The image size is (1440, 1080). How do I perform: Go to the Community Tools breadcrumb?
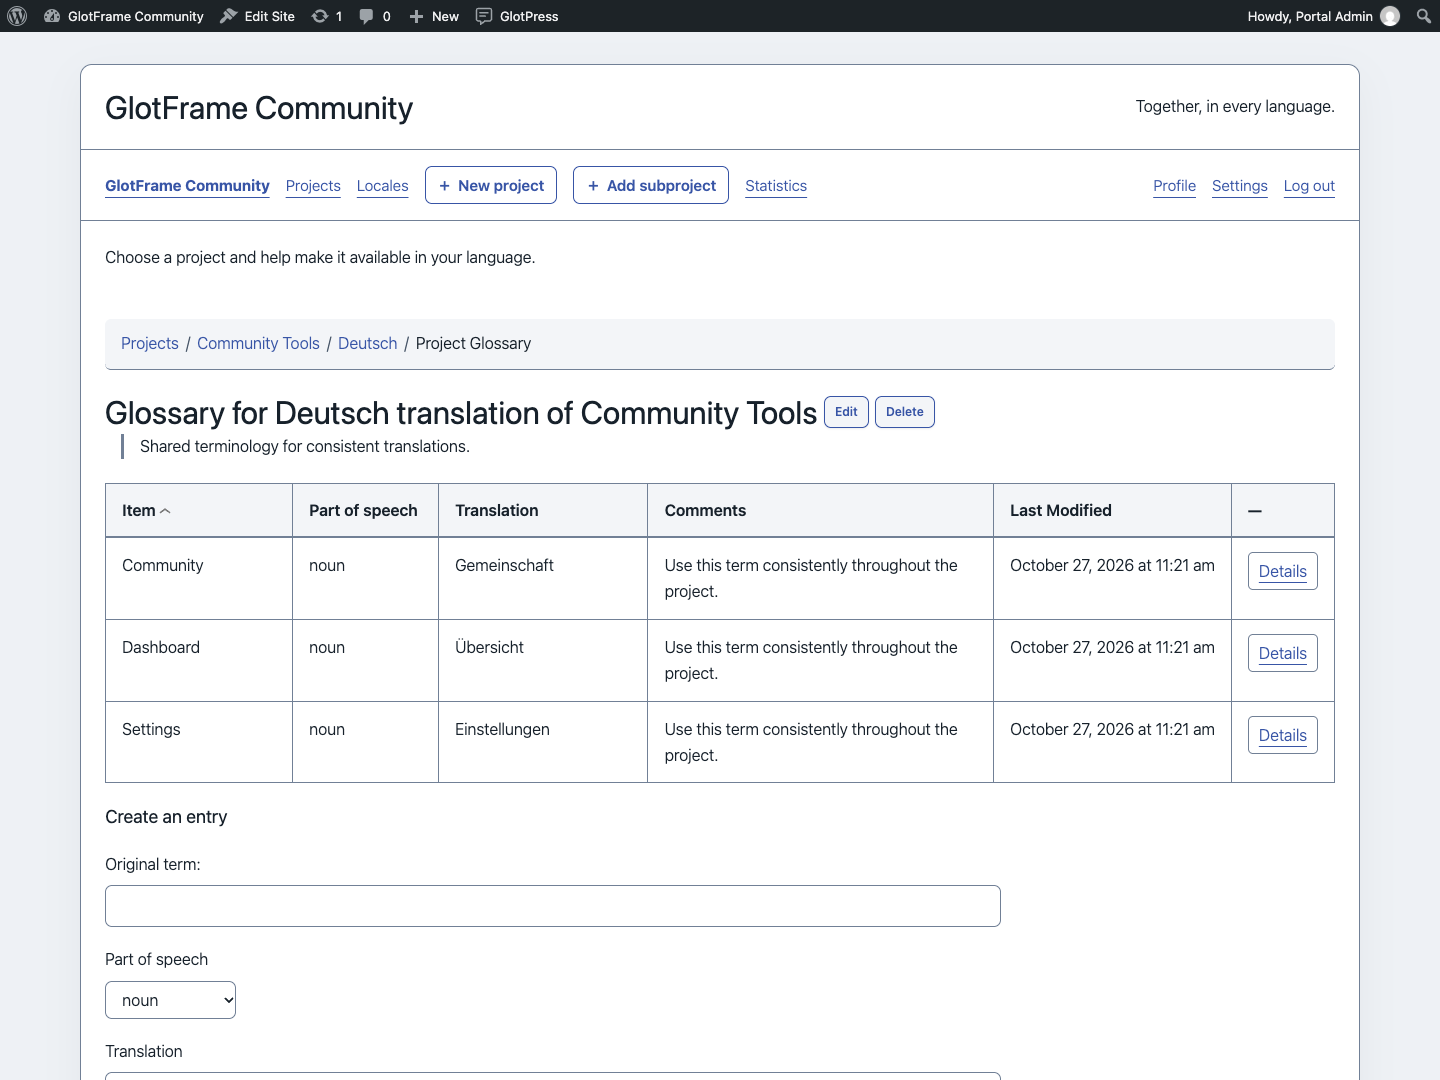258,343
